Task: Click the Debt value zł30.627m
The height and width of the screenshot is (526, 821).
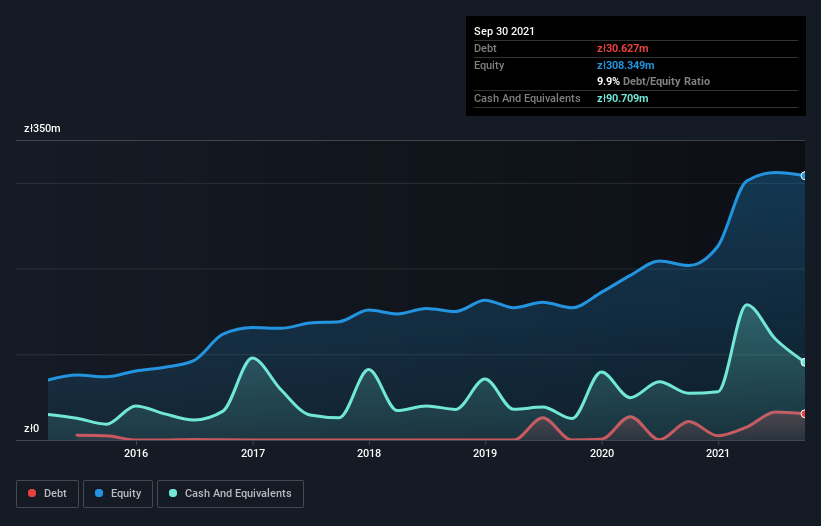Action: coord(623,49)
